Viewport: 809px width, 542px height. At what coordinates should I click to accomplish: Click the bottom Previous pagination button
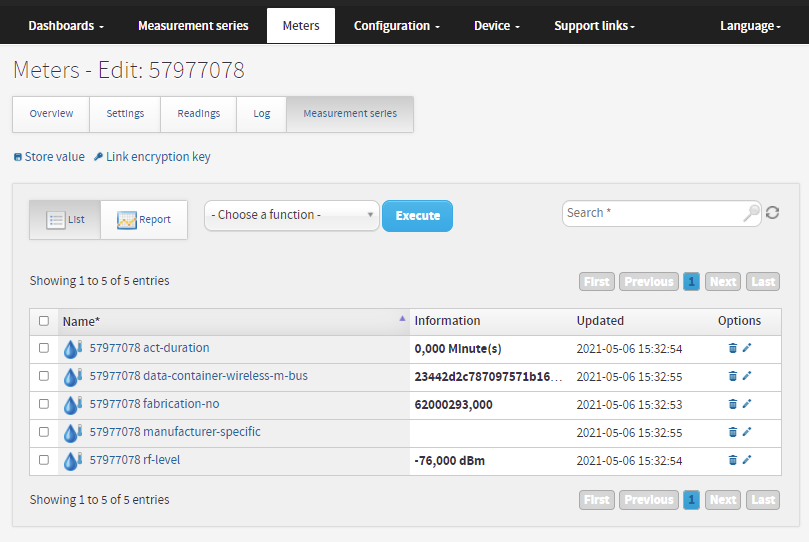(x=649, y=500)
